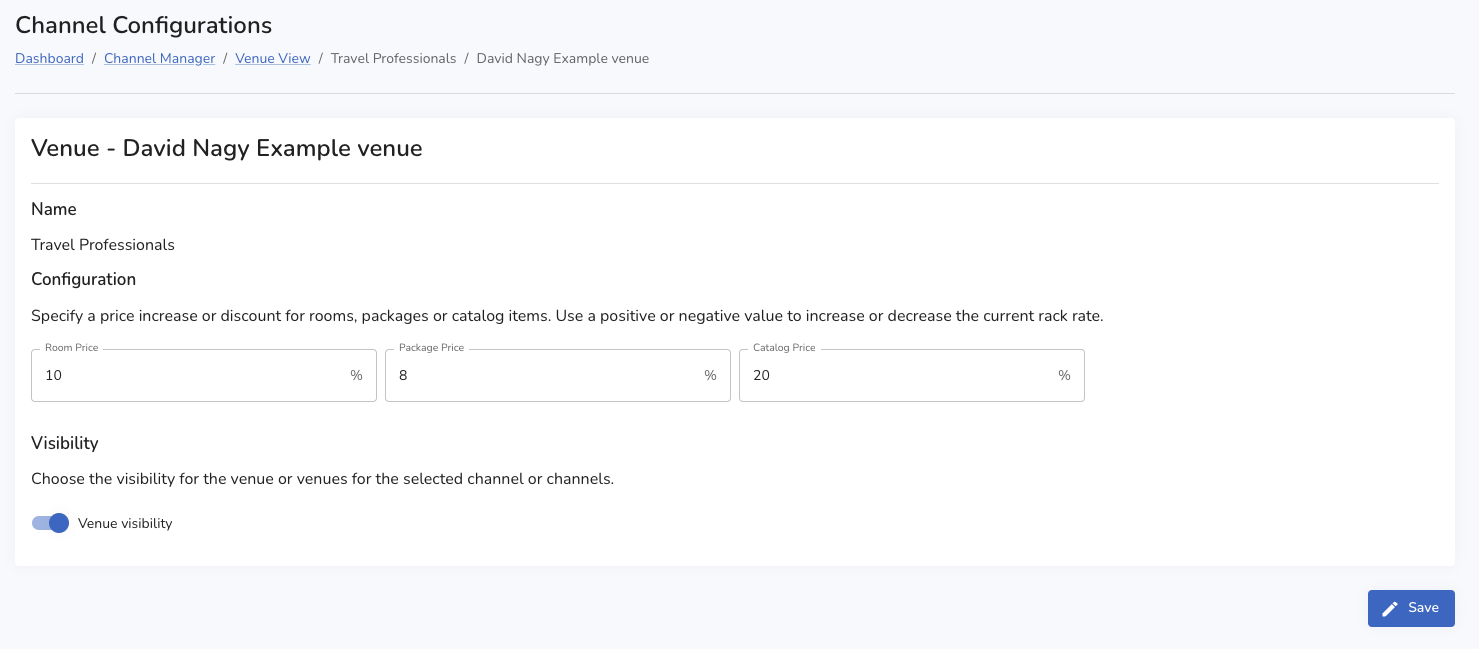Click the Channel Configurations page title
Viewport: 1479px width, 649px height.
point(143,25)
